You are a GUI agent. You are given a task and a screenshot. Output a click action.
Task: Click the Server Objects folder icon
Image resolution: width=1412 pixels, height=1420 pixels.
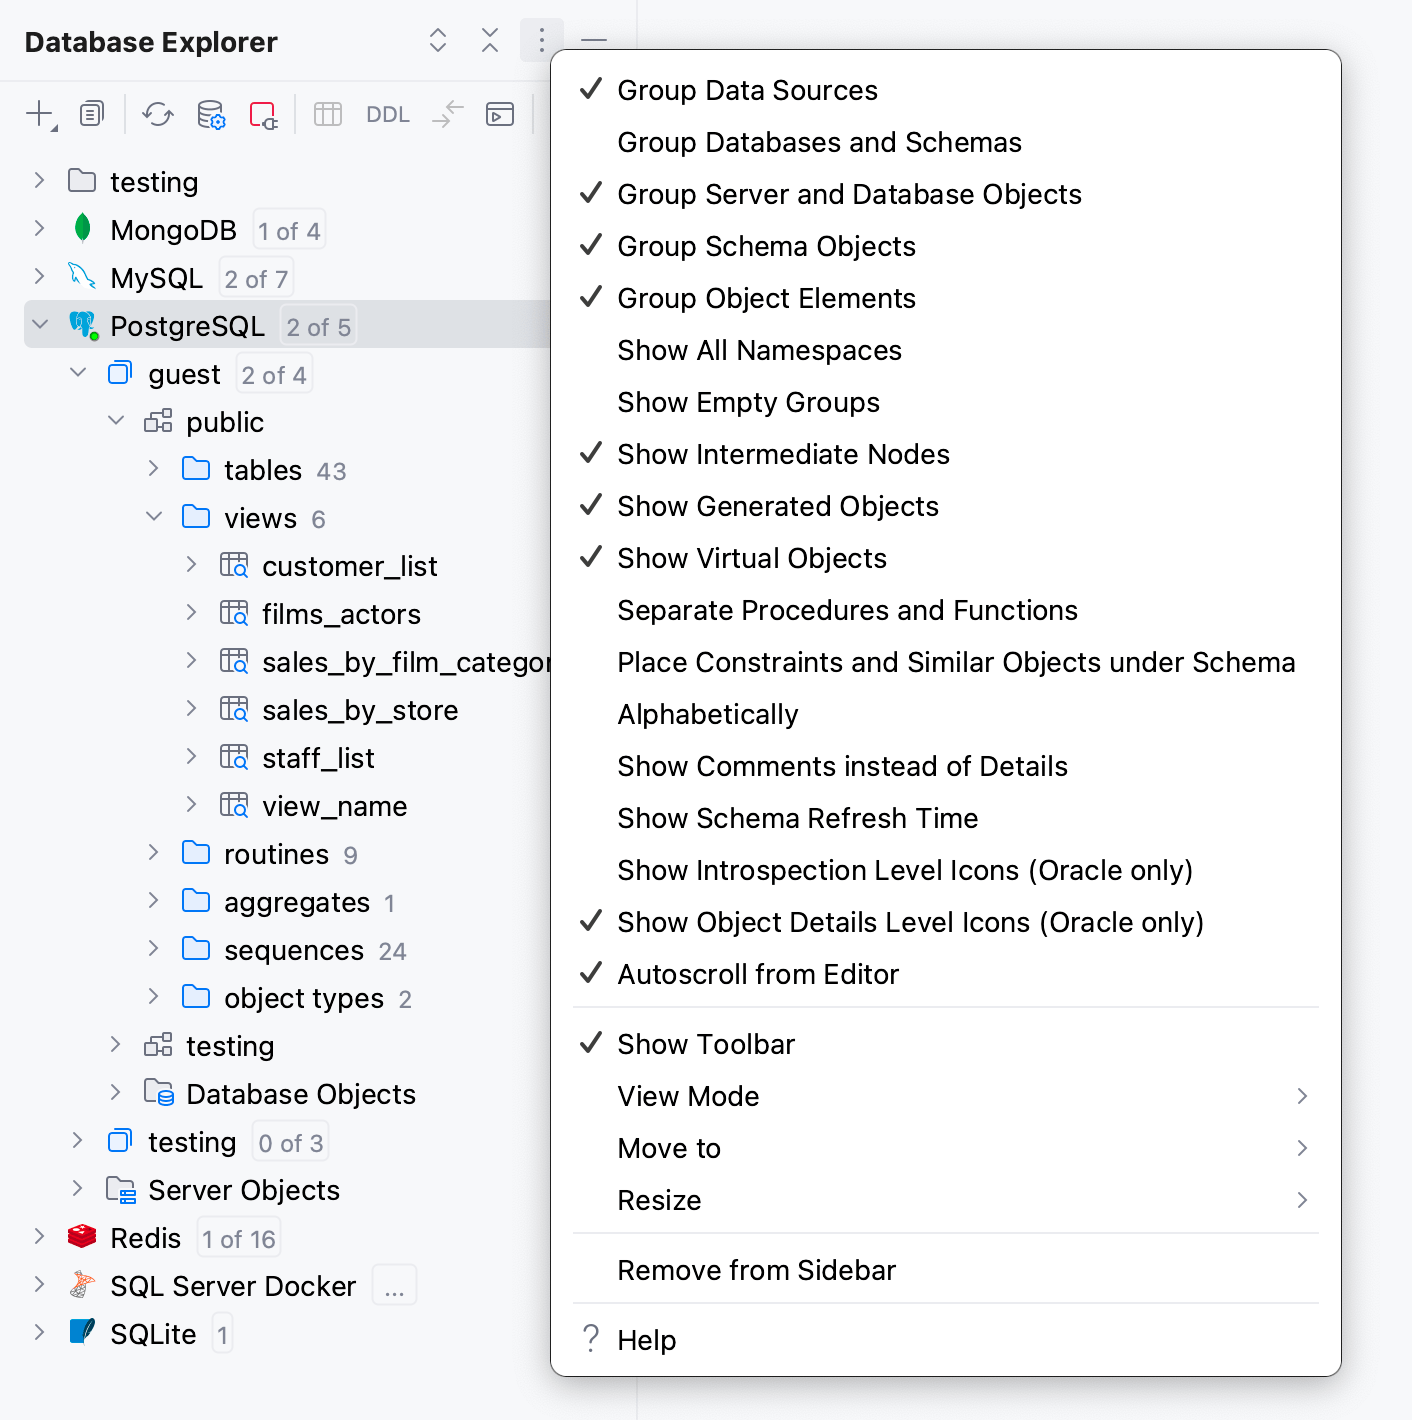click(x=121, y=1189)
